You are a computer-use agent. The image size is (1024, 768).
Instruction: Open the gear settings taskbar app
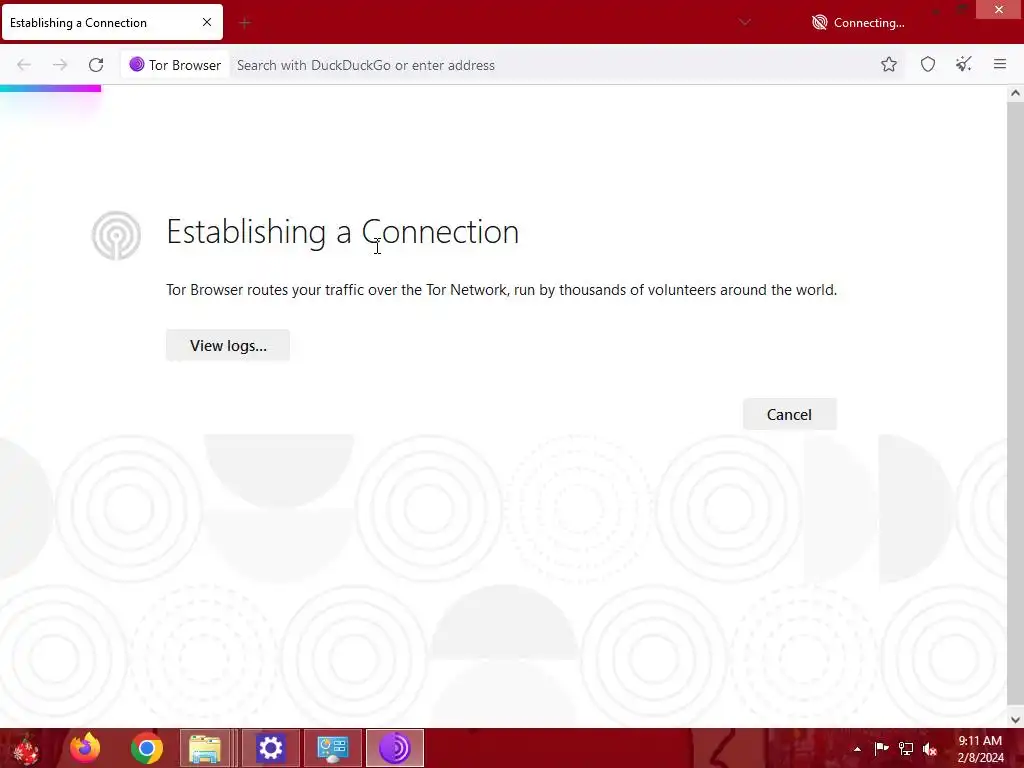(x=270, y=748)
